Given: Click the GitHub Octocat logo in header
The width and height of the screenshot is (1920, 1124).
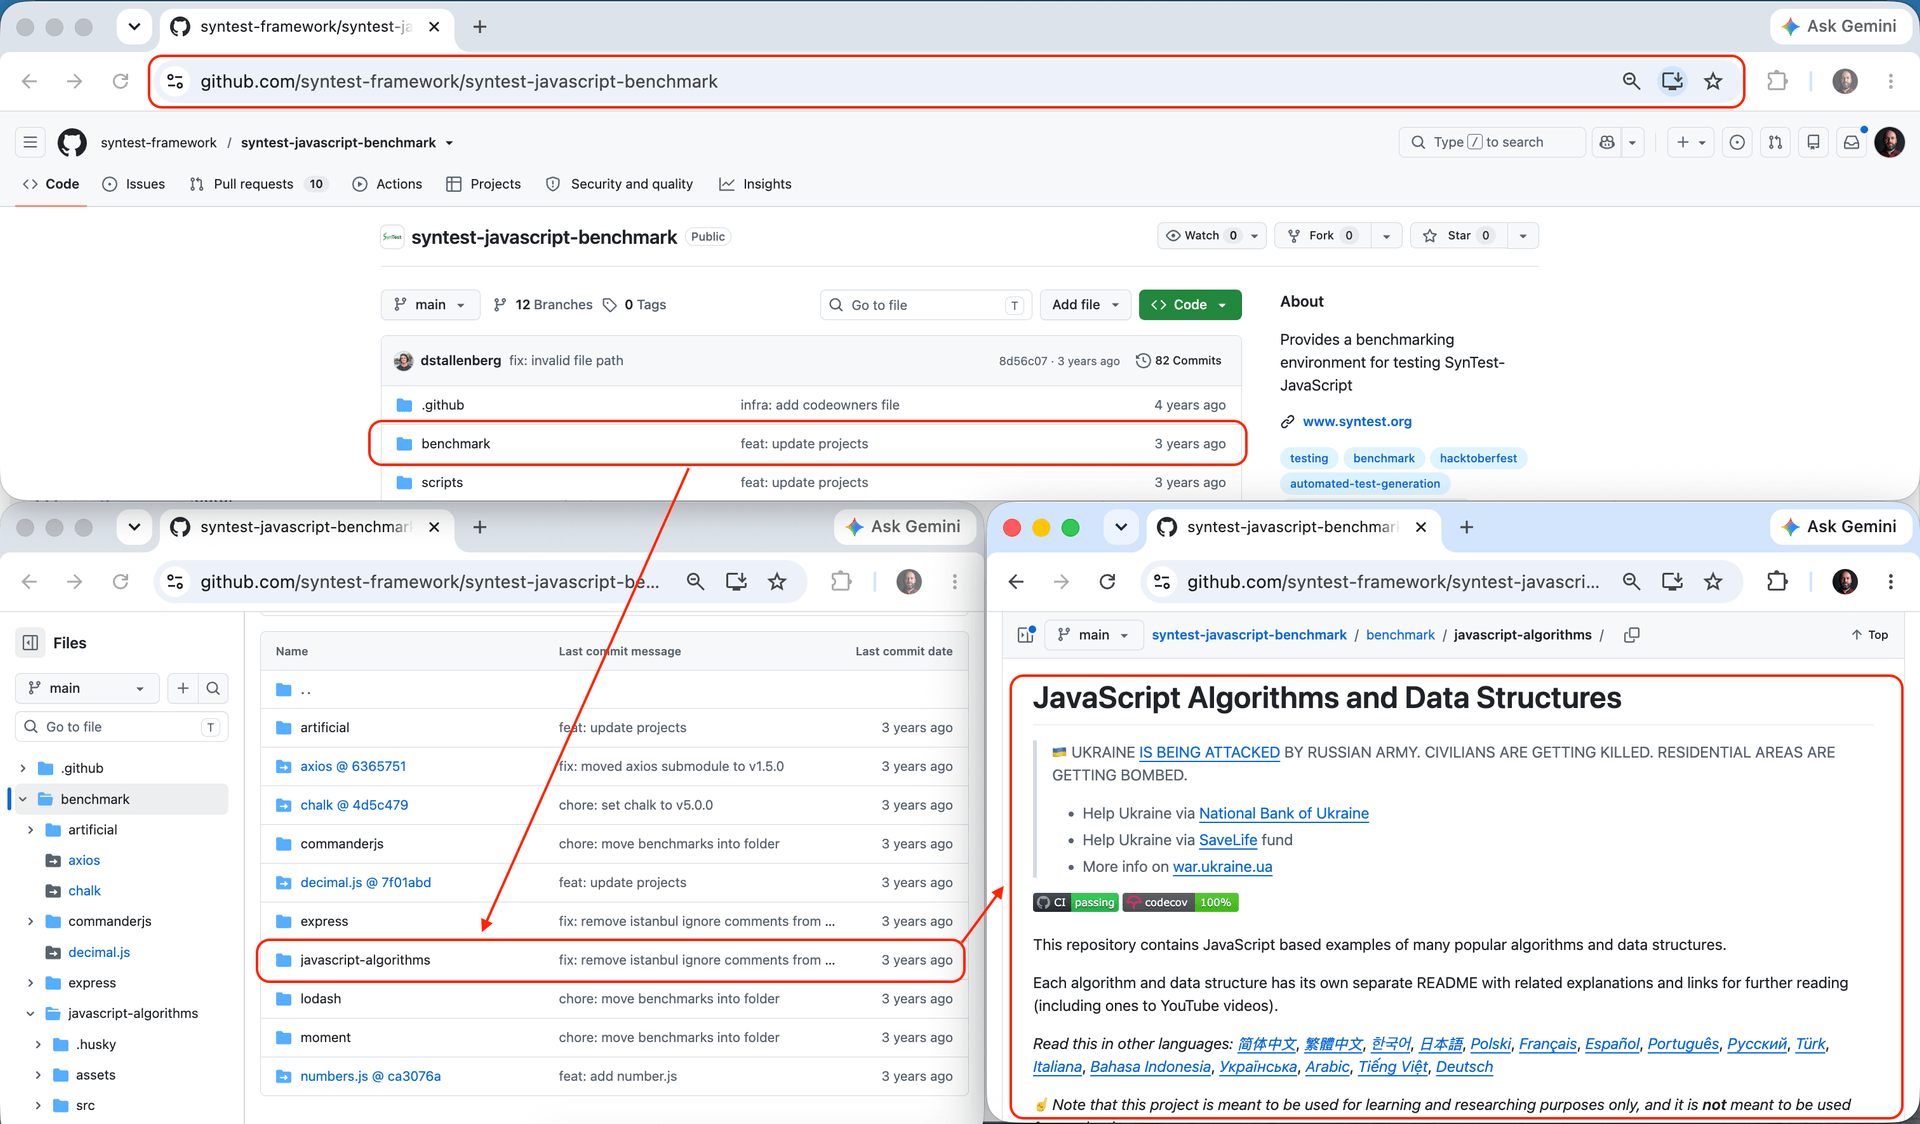Looking at the screenshot, I should [x=72, y=142].
